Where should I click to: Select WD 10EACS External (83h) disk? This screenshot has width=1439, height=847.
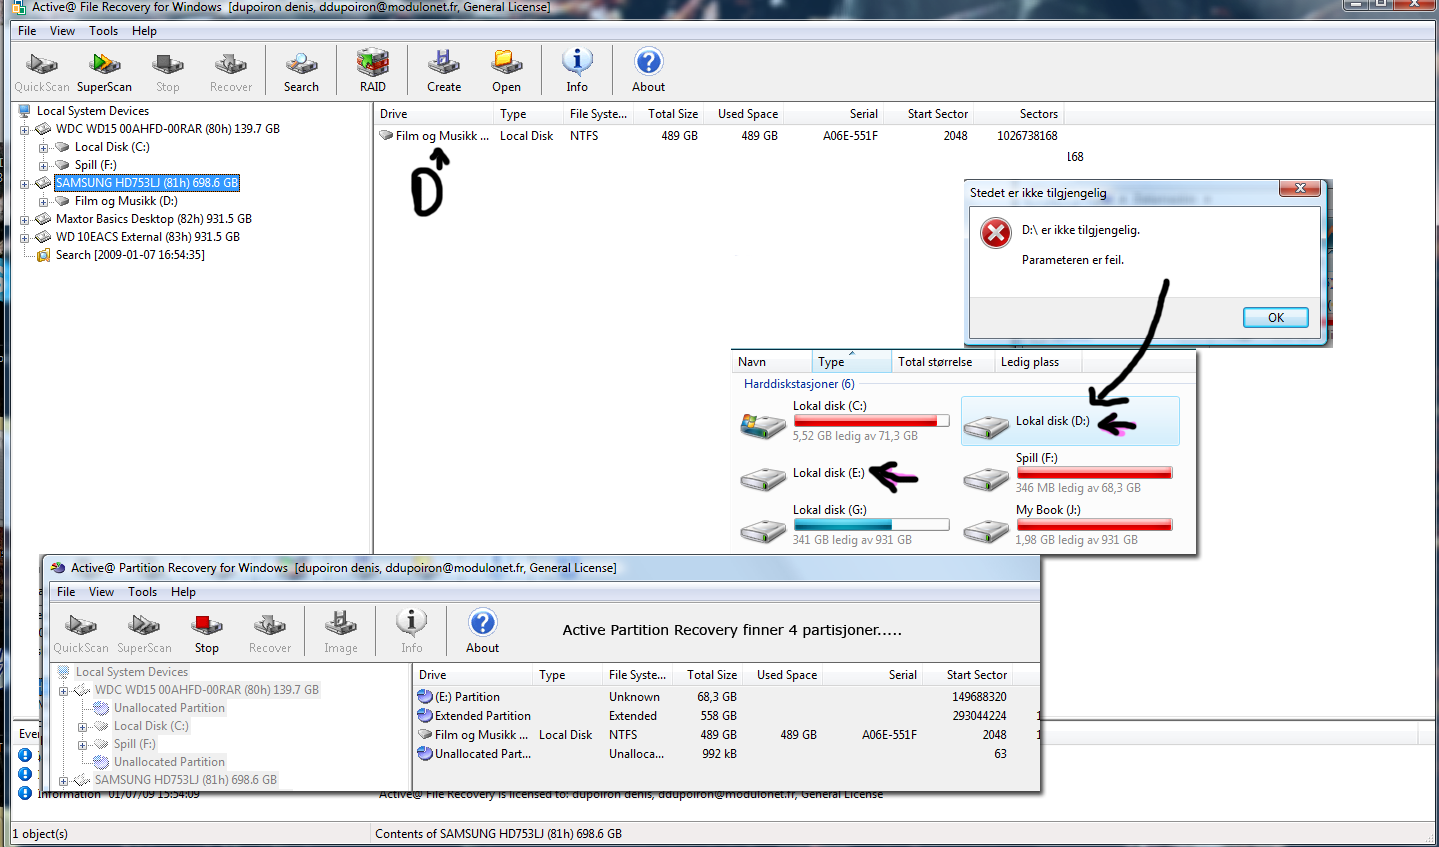coord(148,237)
